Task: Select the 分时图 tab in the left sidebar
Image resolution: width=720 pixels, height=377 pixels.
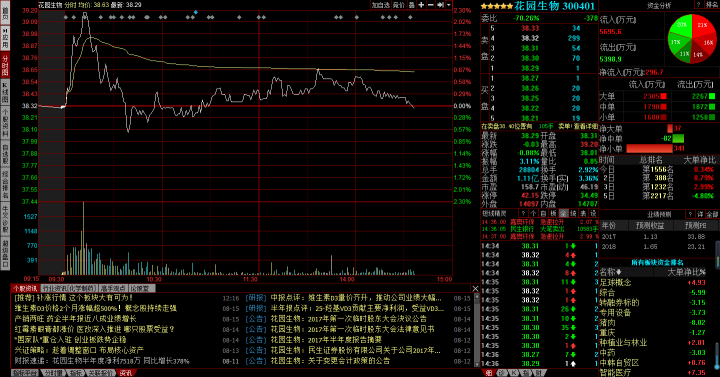Action: point(5,64)
